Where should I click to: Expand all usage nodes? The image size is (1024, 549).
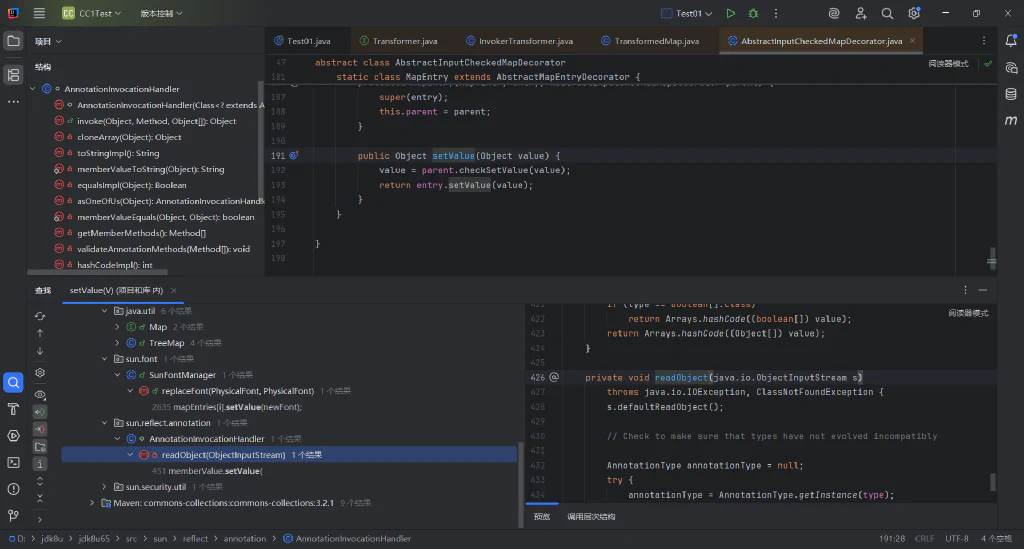click(40, 481)
